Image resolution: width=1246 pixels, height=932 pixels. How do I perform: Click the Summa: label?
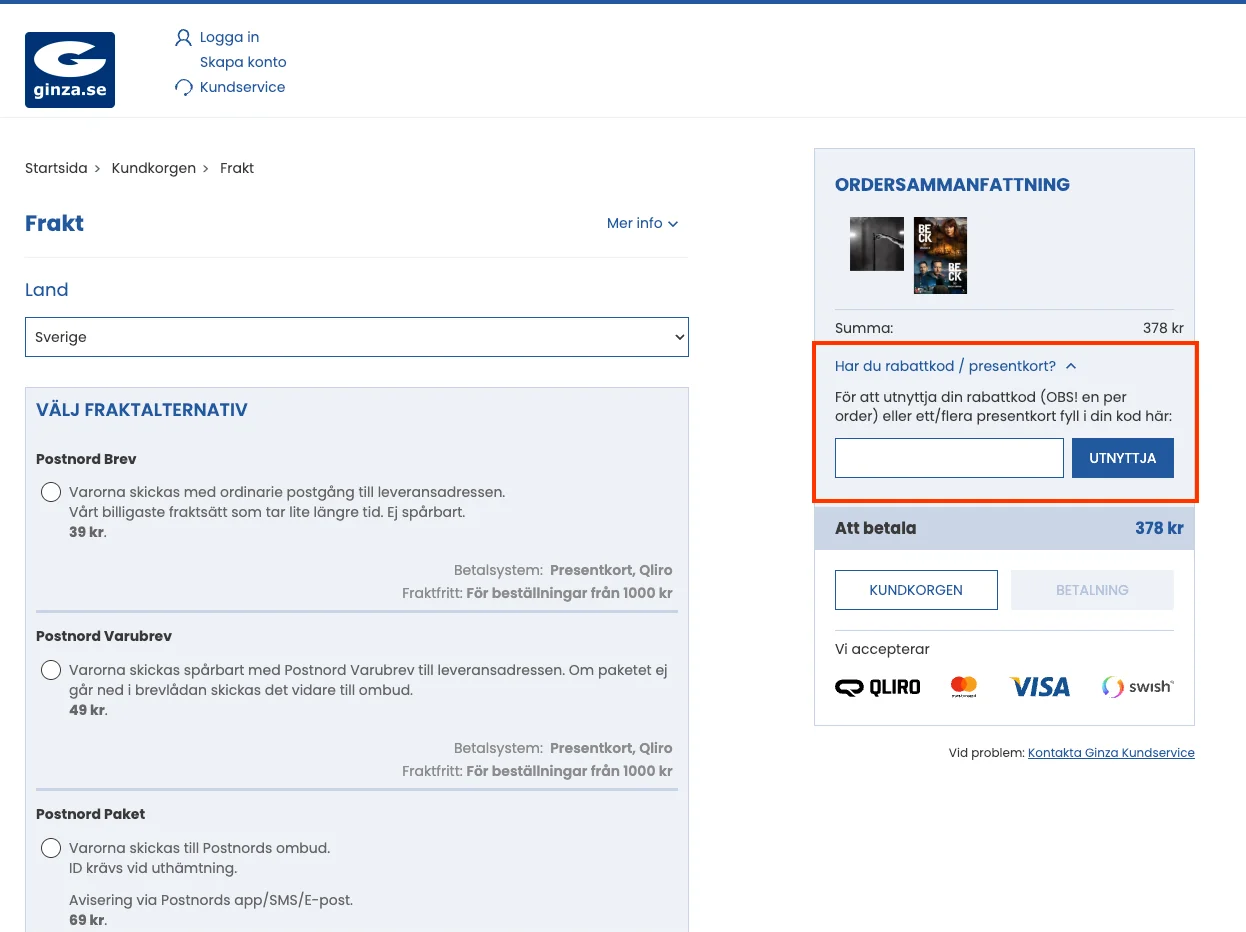tap(864, 328)
